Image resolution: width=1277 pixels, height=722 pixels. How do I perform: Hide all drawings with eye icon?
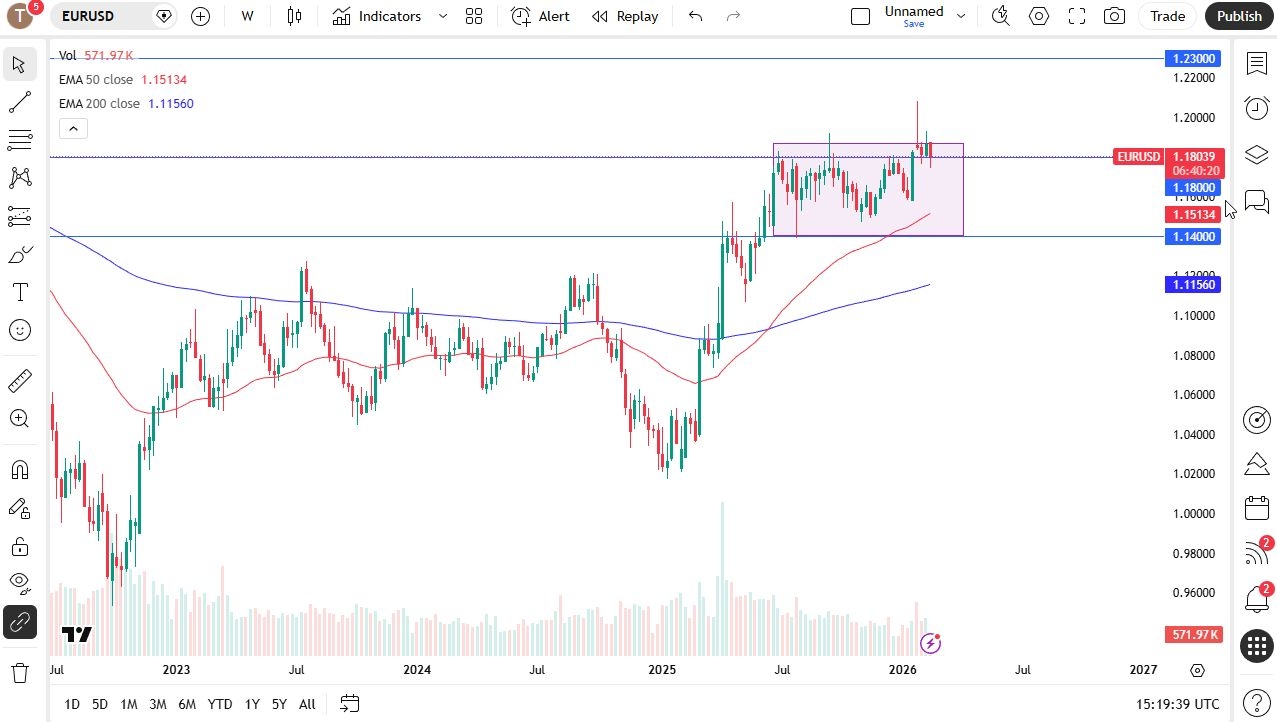19,582
